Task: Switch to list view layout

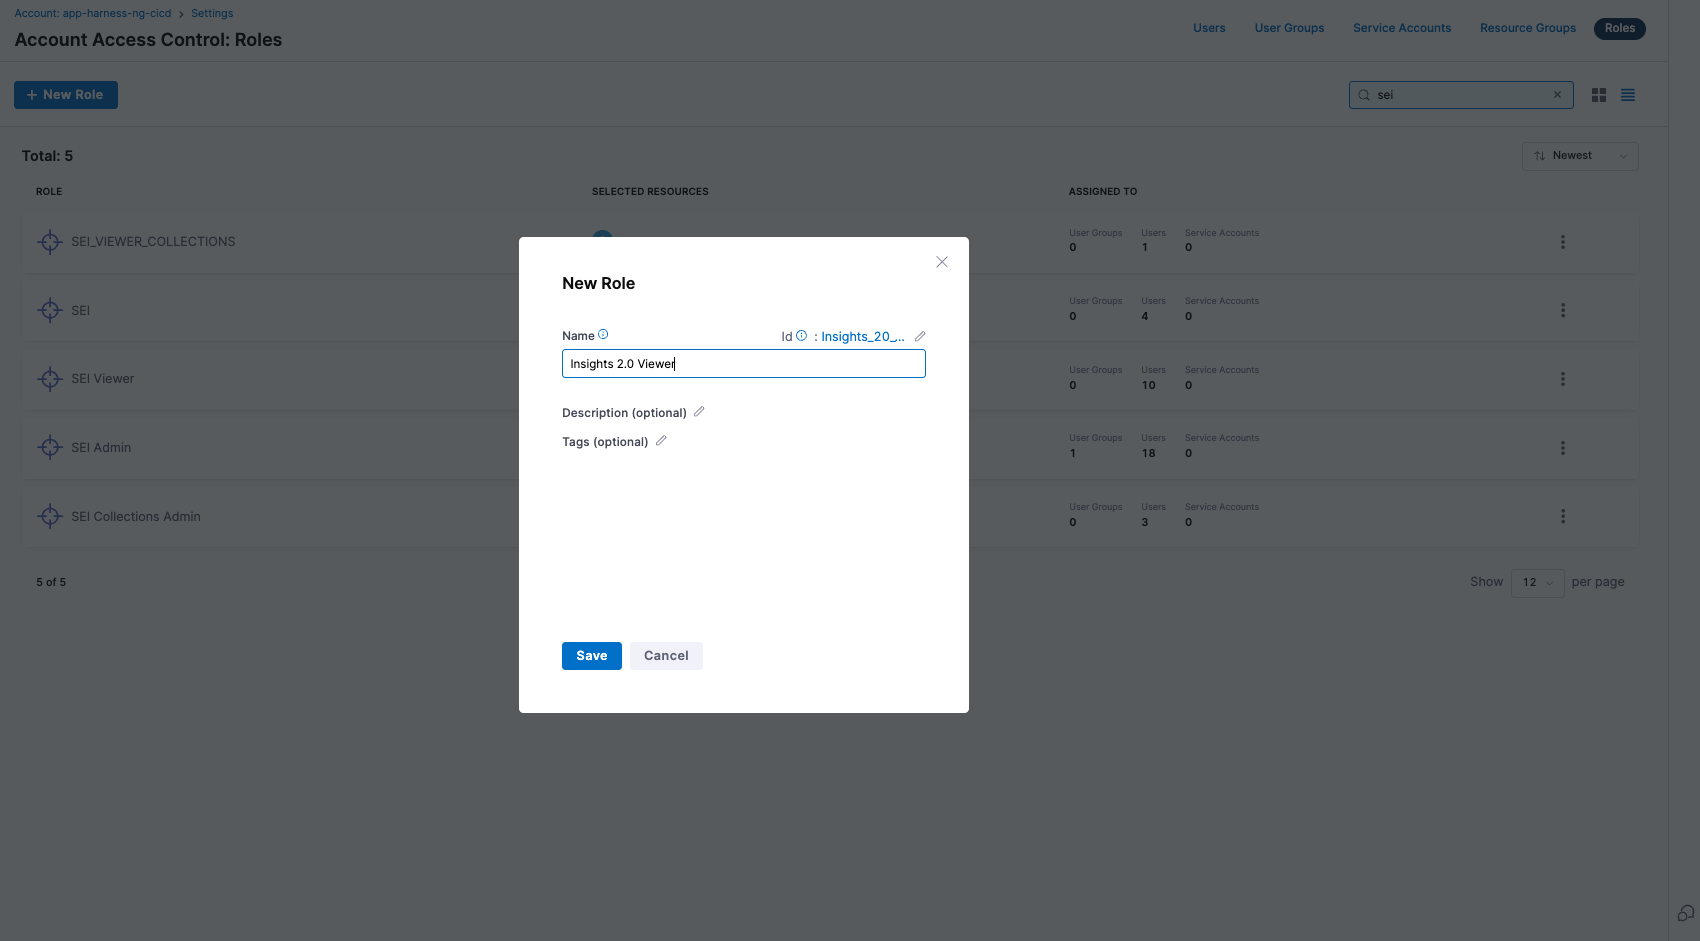Action: point(1628,95)
